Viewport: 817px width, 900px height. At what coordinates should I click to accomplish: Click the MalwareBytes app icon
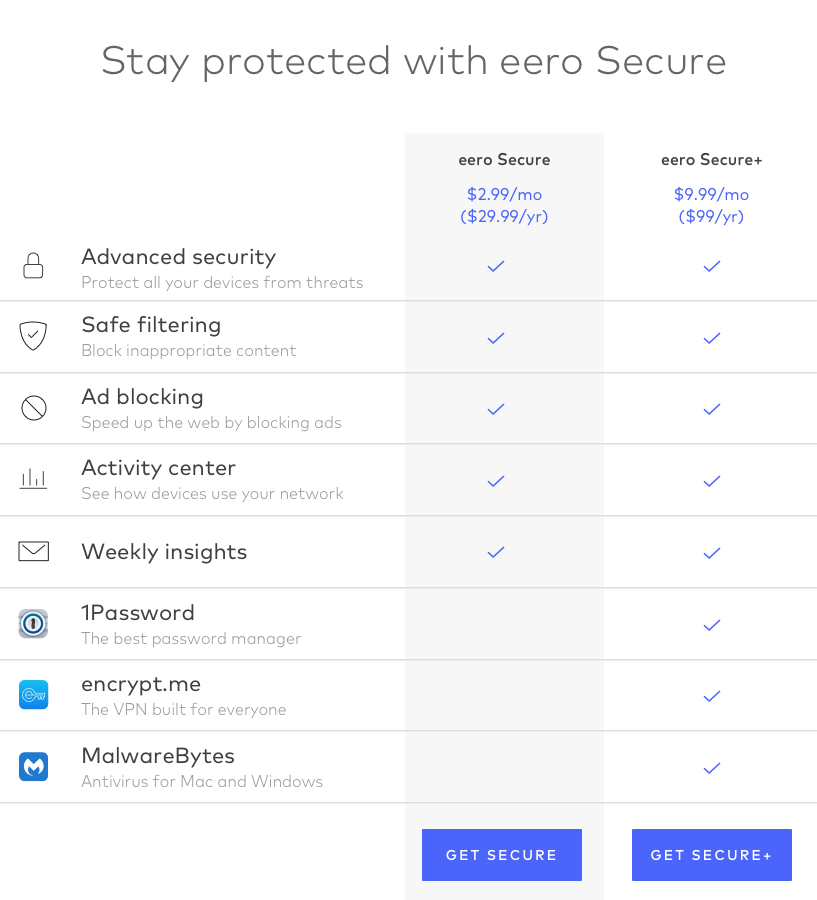coord(33,767)
